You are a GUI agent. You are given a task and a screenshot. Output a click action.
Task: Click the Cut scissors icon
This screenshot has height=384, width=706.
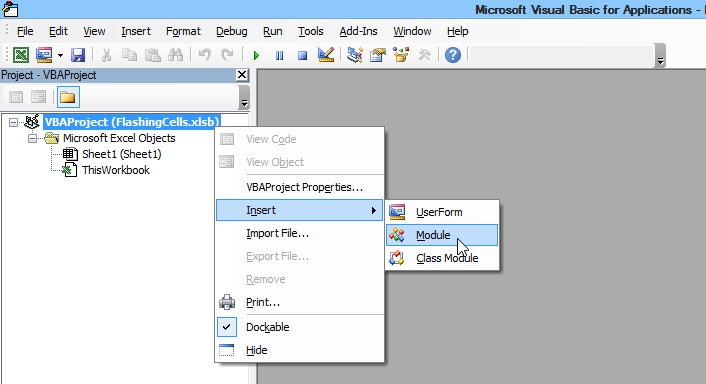[x=106, y=55]
